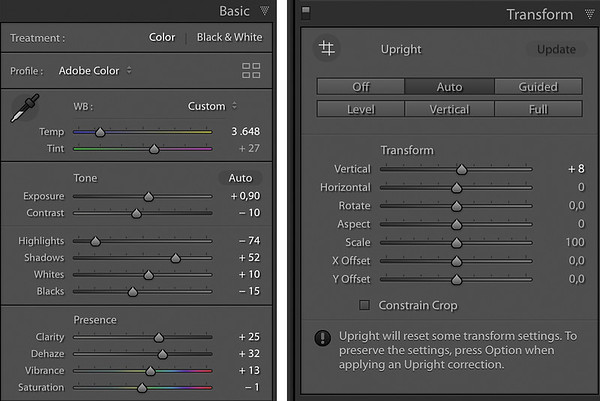Screen dimensions: 600x401
Task: Open the WB Custom preset dropdown
Action: 212,106
